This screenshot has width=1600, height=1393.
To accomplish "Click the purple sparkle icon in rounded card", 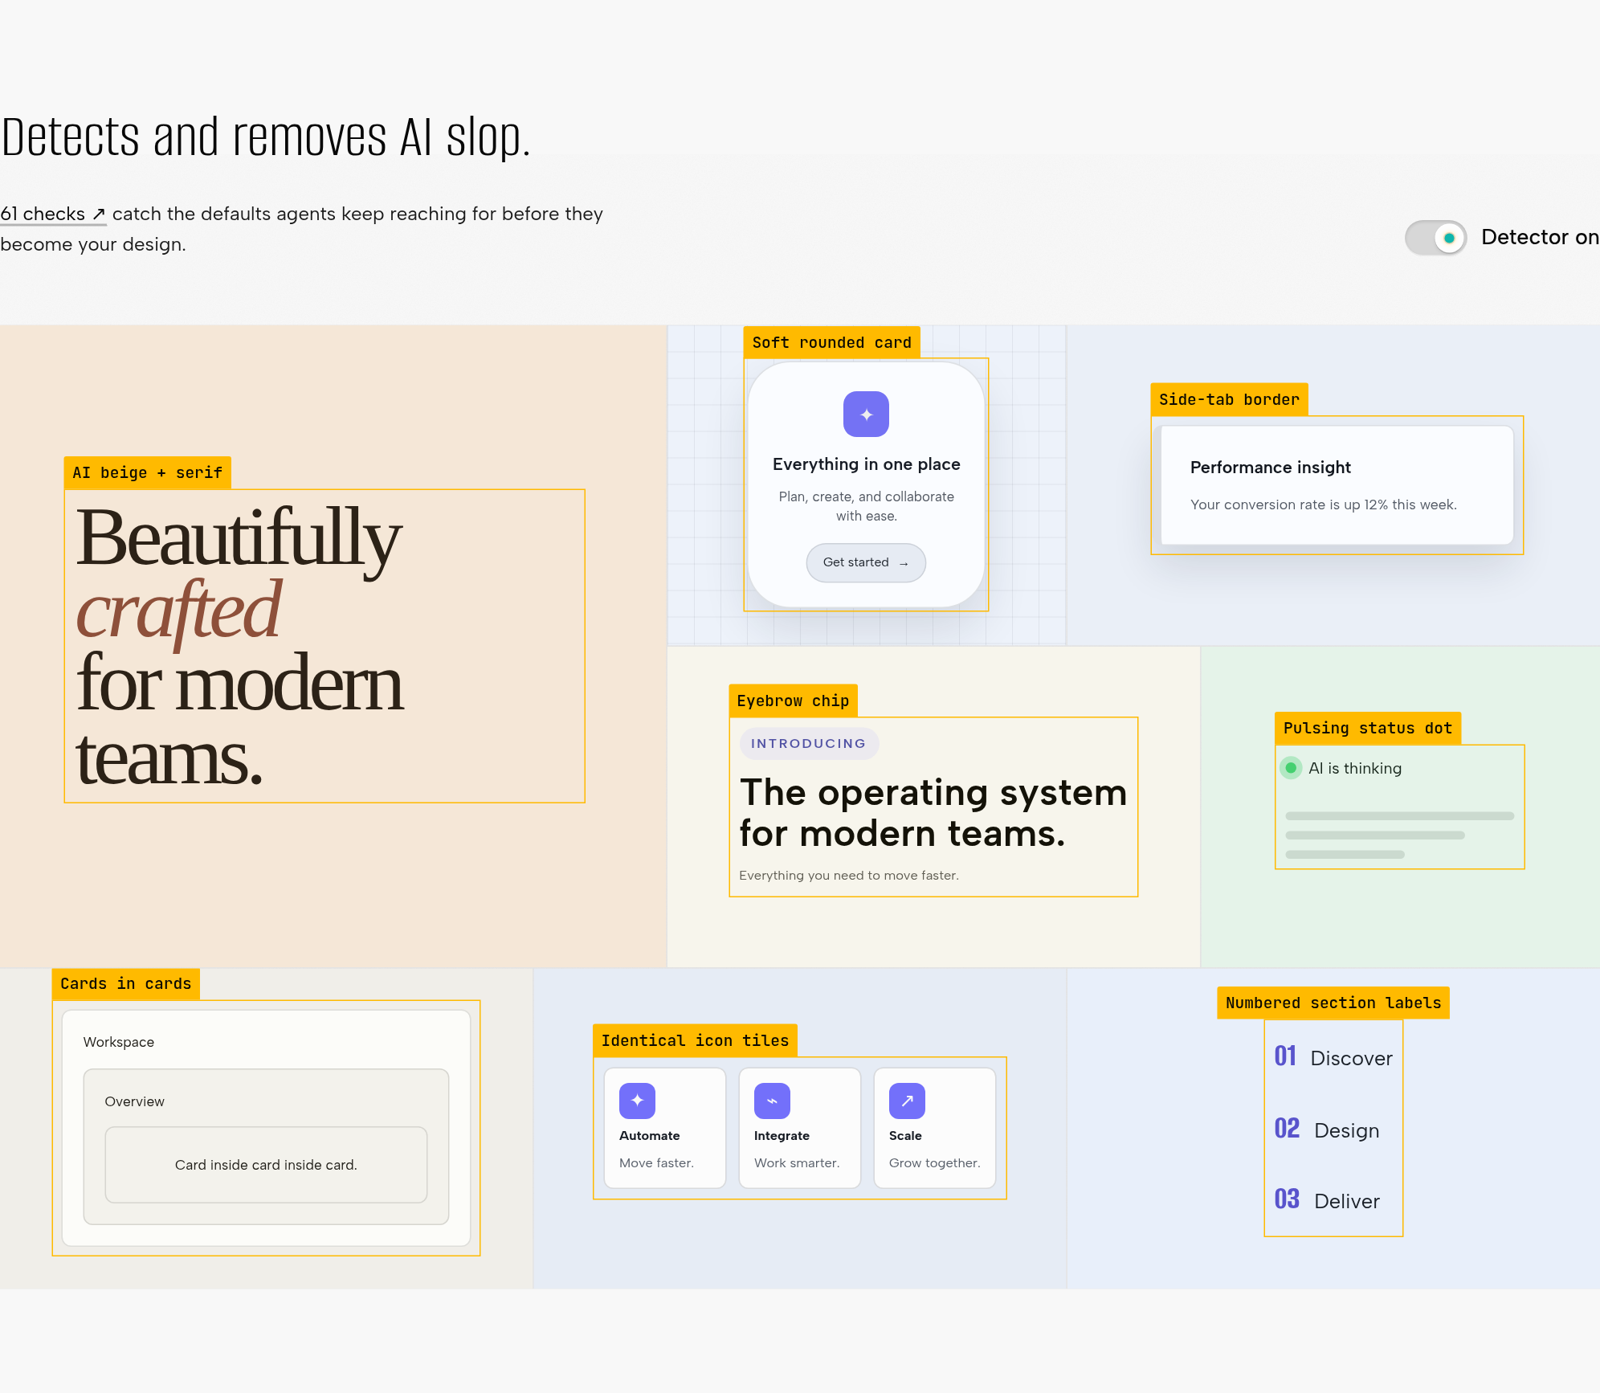I will (866, 414).
